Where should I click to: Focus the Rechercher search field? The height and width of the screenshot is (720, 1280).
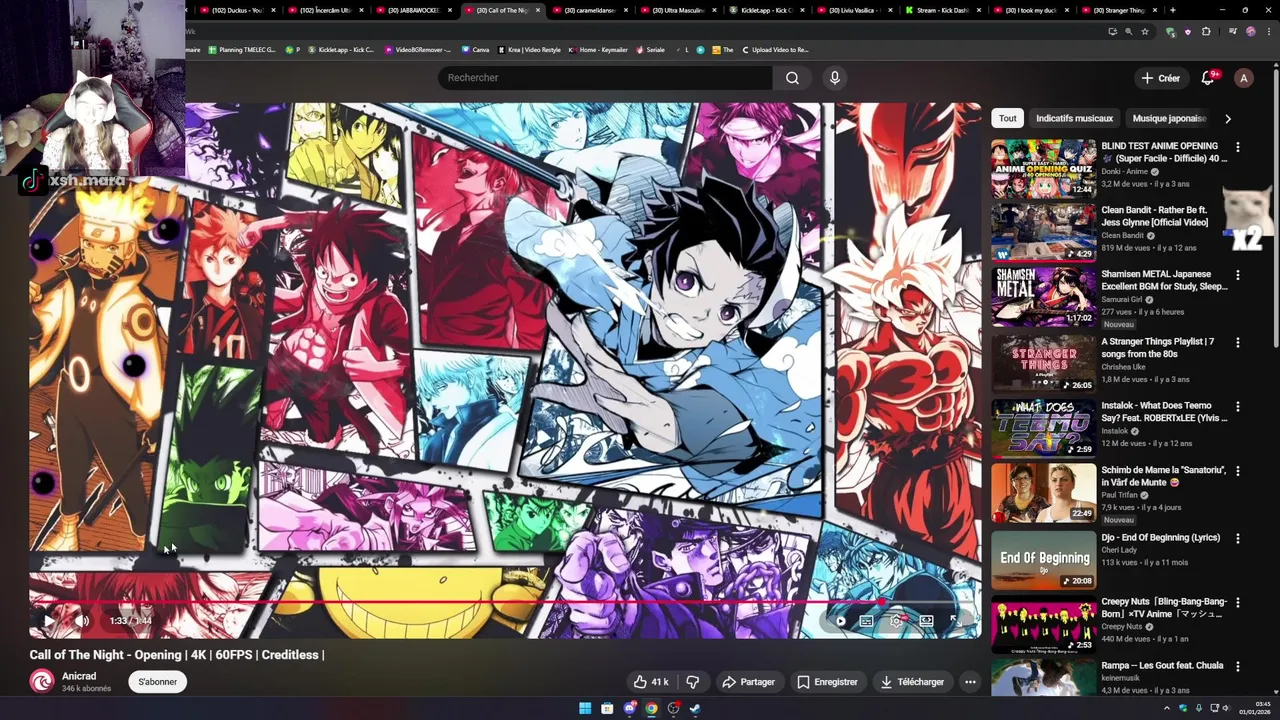605,78
